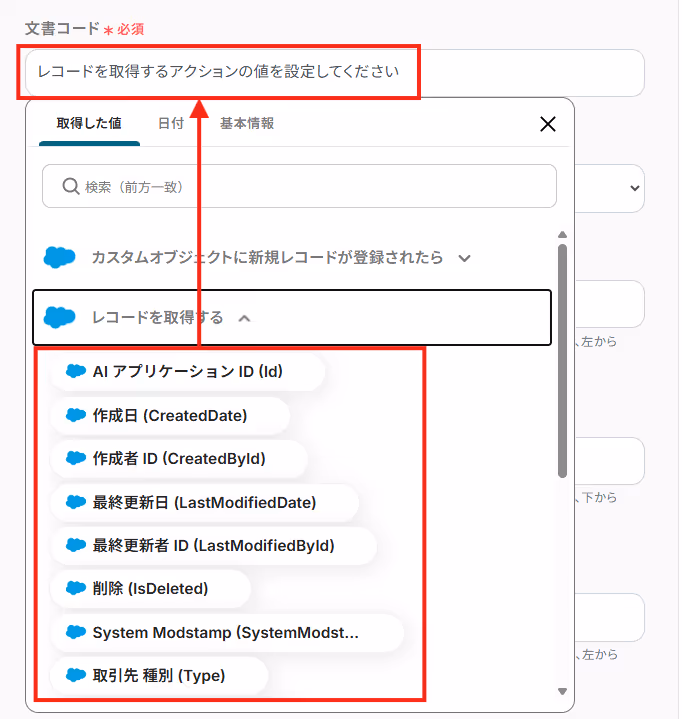Viewport: 682px width, 719px height.
Task: Select 削除 (IsDeleted) value
Action: coord(150,589)
